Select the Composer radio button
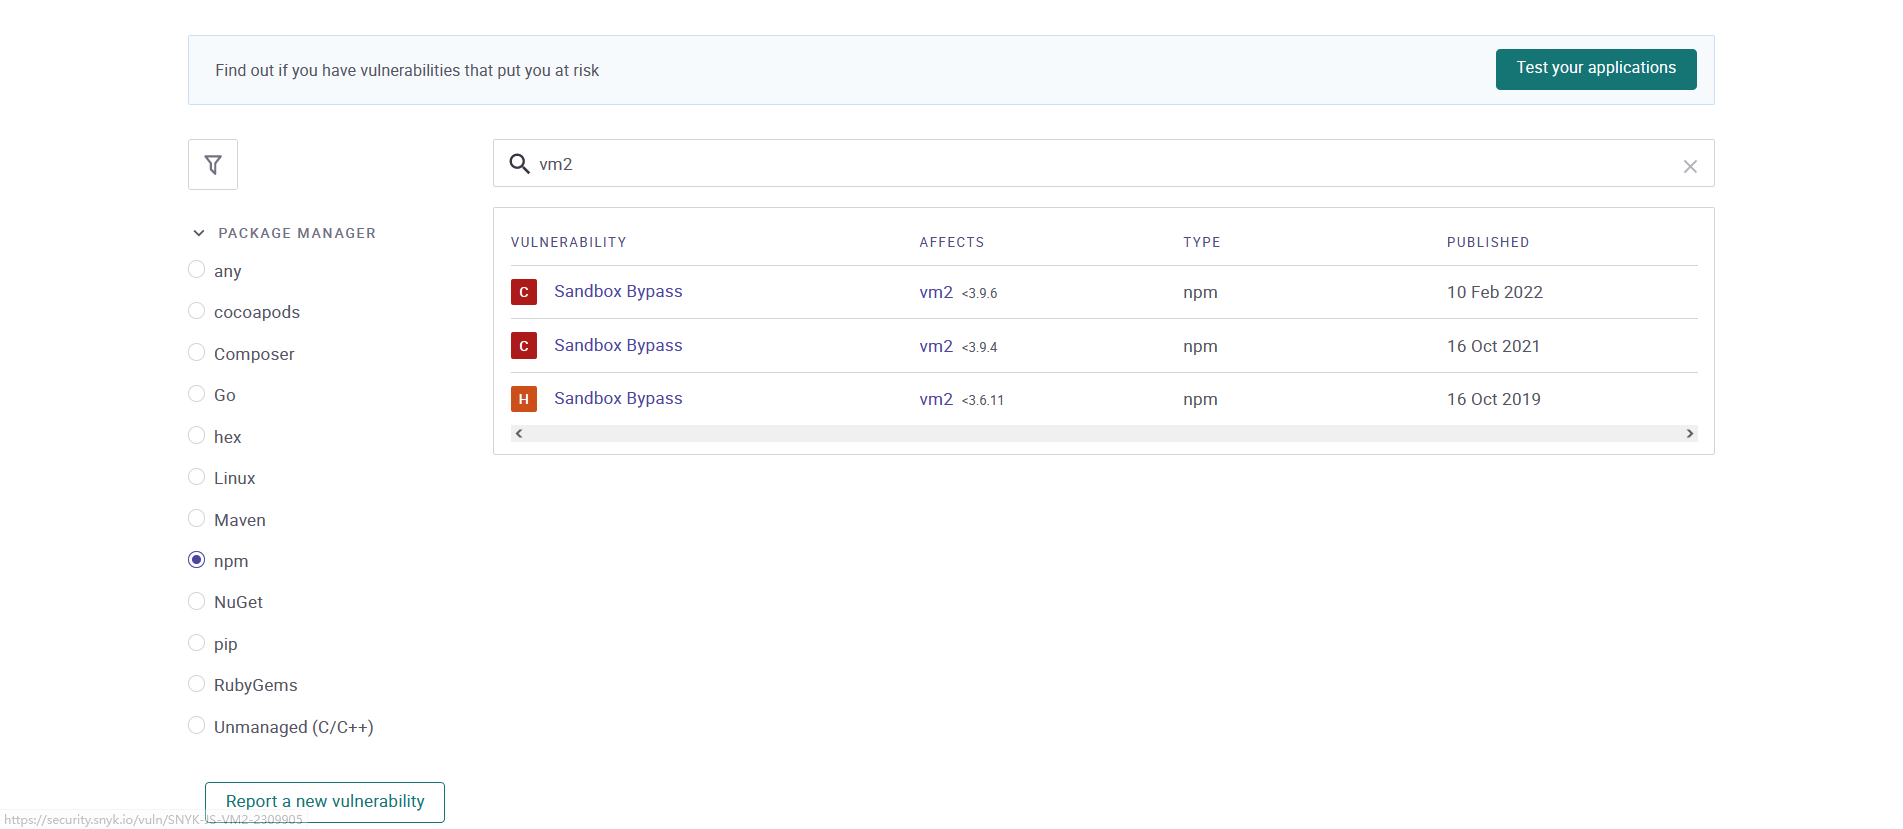The width and height of the screenshot is (1903, 829). [197, 353]
